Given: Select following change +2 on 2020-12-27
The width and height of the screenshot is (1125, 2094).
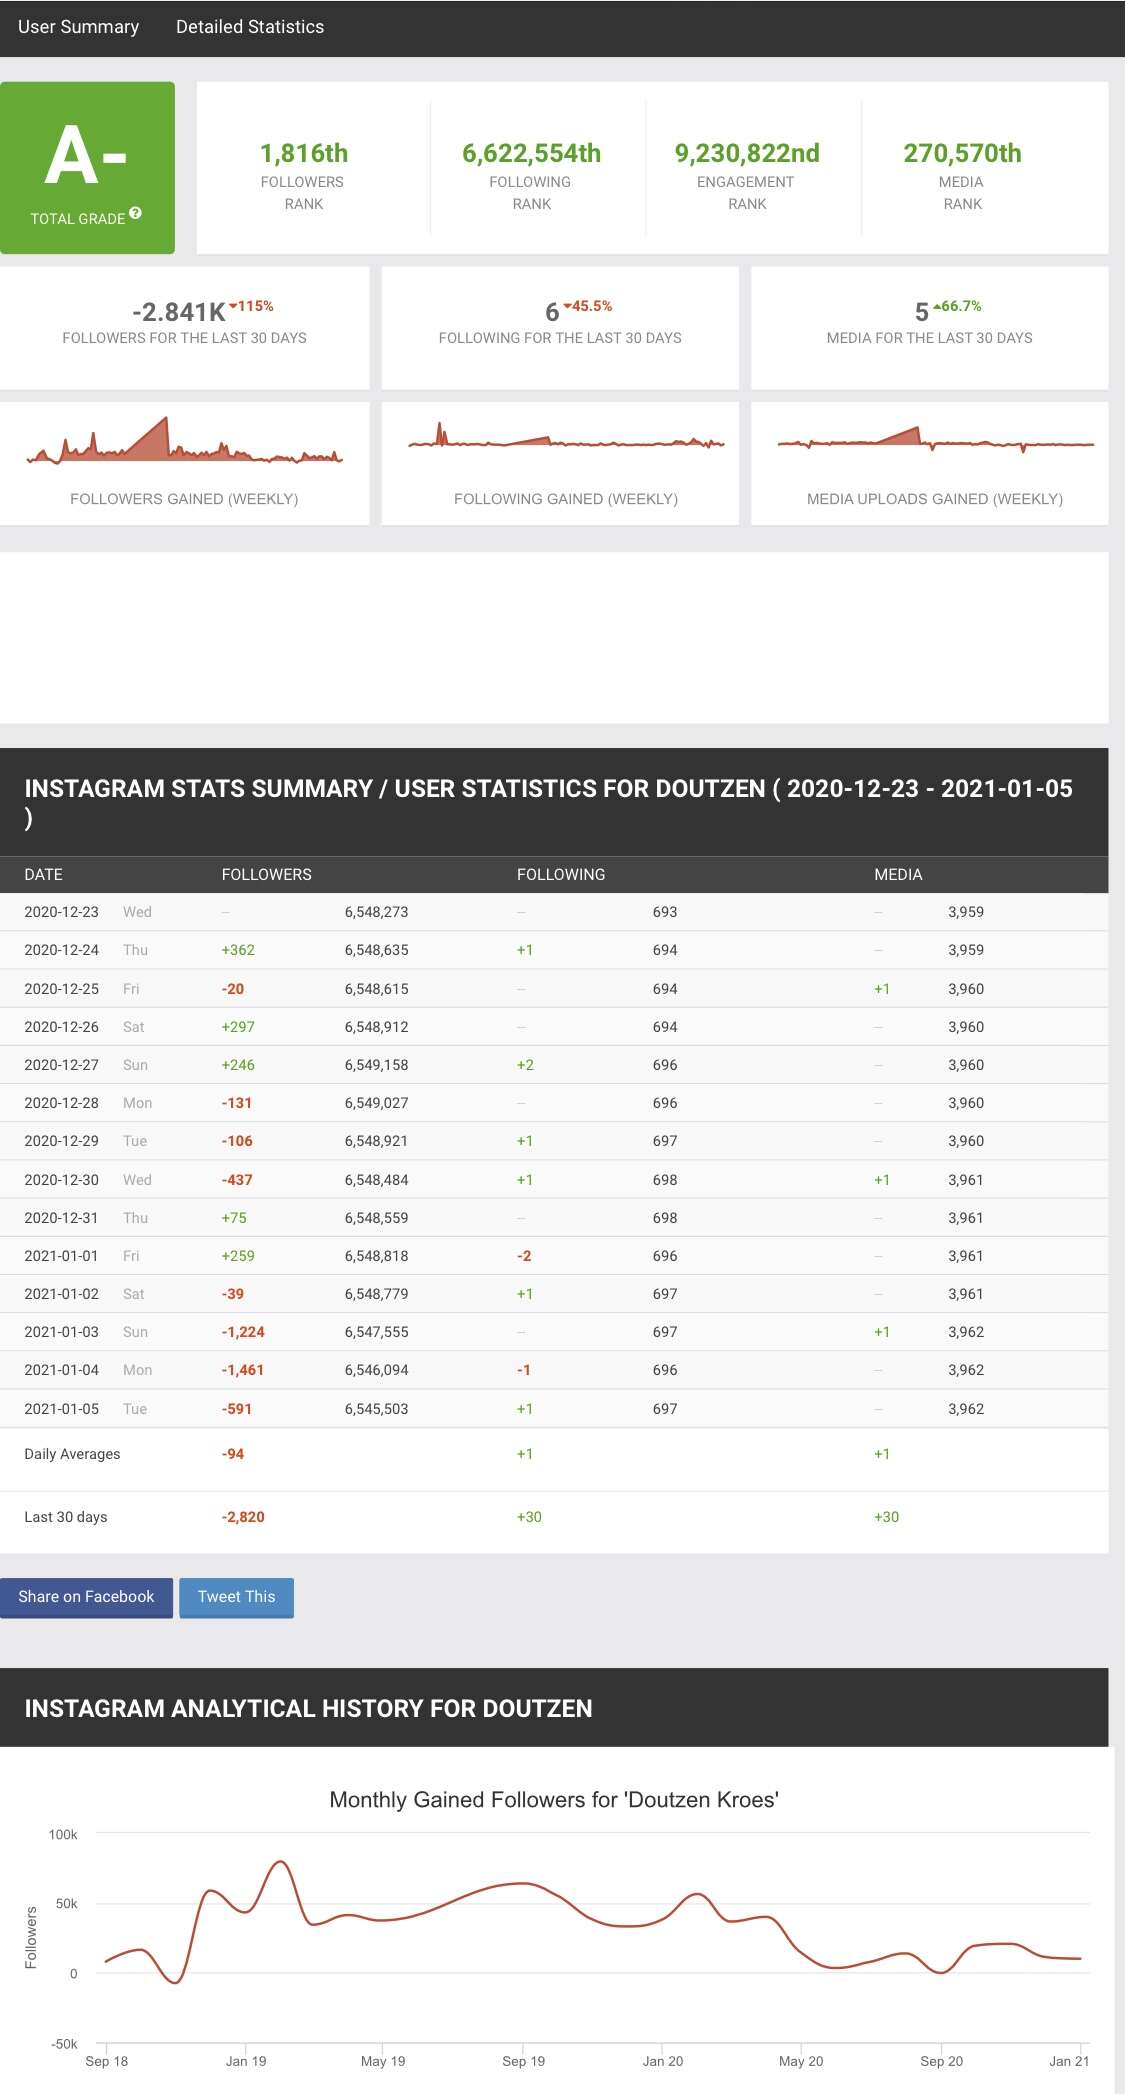Looking at the screenshot, I should pyautogui.click(x=525, y=1065).
